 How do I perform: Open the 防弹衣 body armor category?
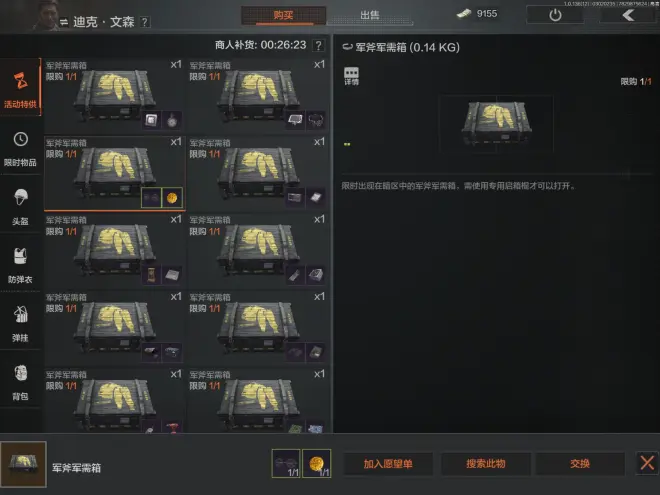[x=21, y=263]
